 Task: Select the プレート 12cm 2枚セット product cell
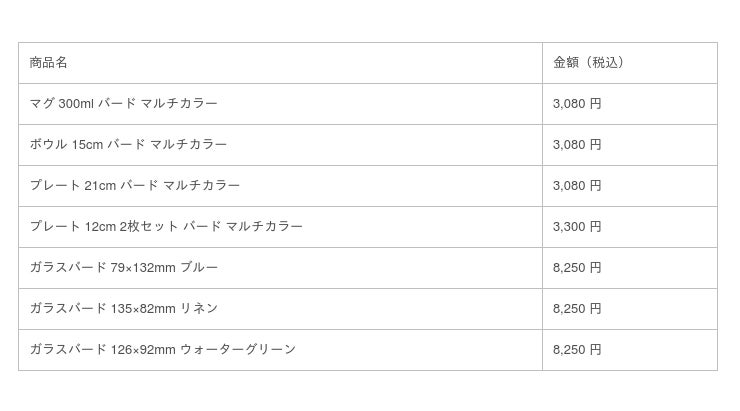tap(166, 227)
